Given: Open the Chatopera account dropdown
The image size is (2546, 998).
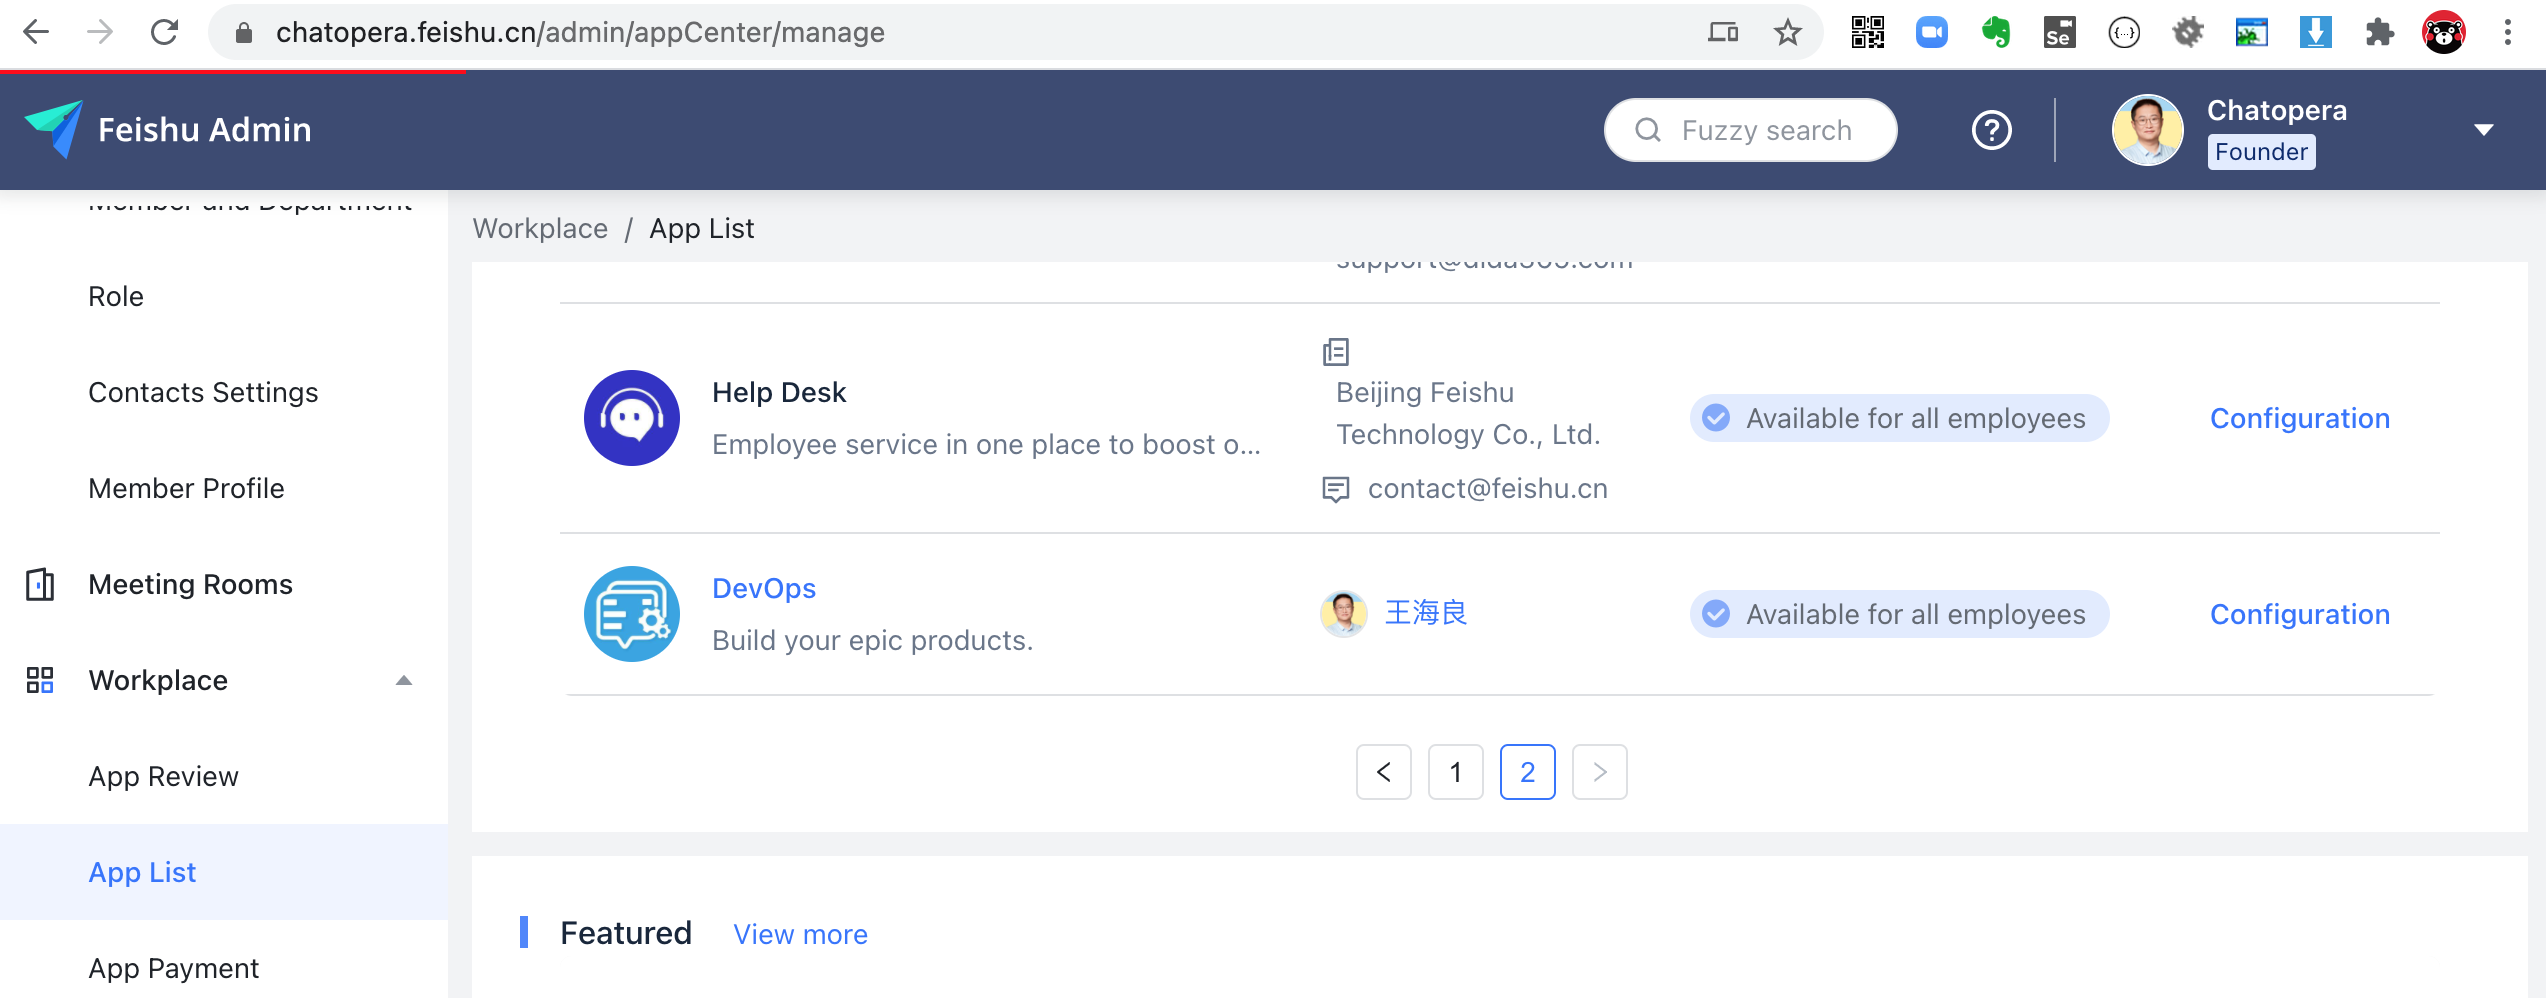Looking at the screenshot, I should pos(2486,130).
